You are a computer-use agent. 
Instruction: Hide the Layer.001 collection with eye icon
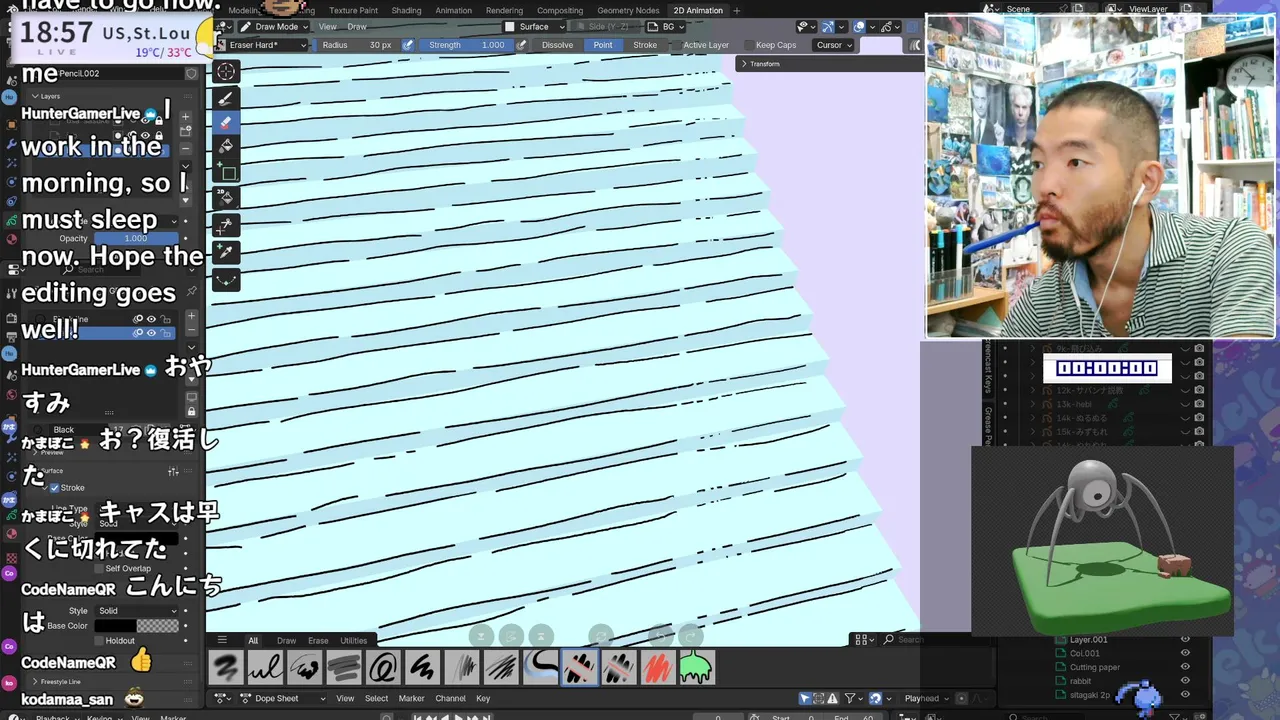pyautogui.click(x=1185, y=639)
